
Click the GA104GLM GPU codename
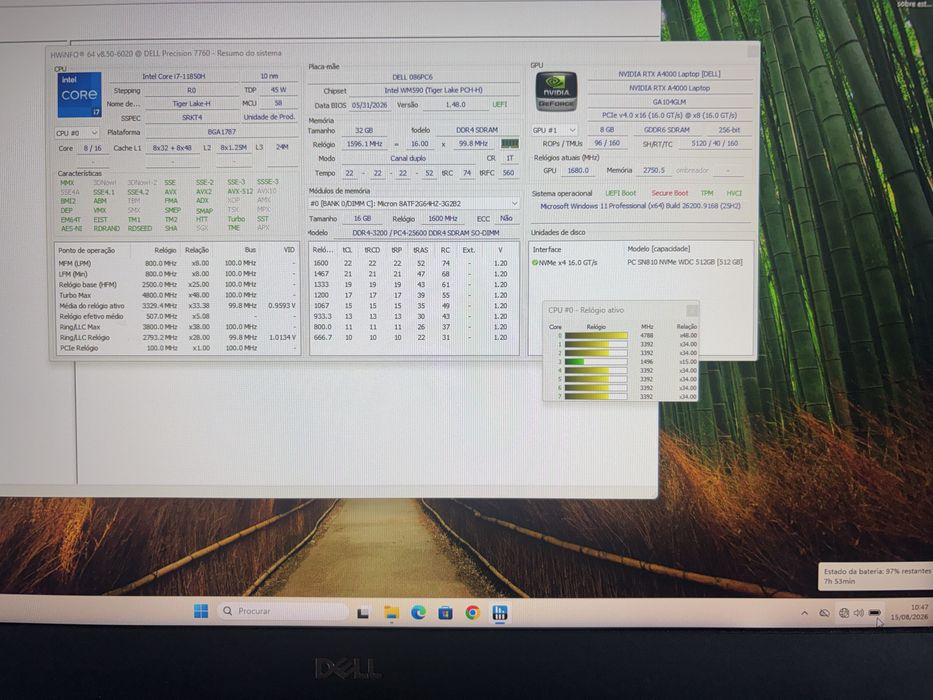[x=669, y=102]
